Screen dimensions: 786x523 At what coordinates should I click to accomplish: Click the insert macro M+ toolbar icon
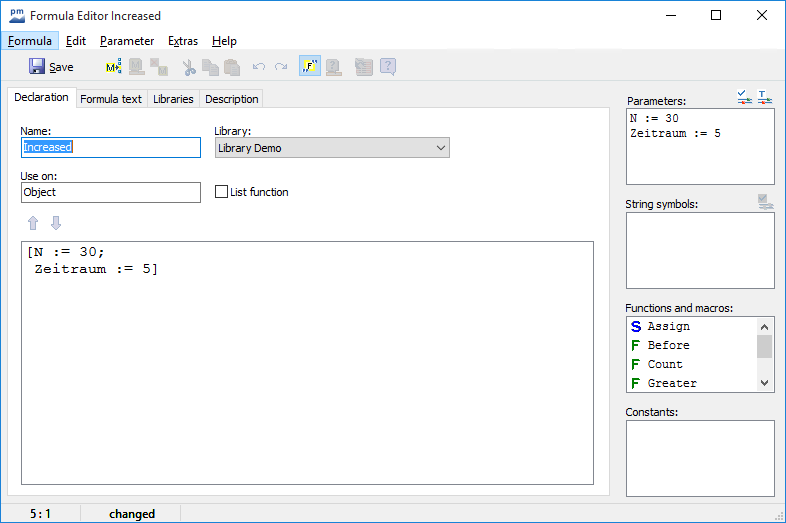(x=113, y=67)
